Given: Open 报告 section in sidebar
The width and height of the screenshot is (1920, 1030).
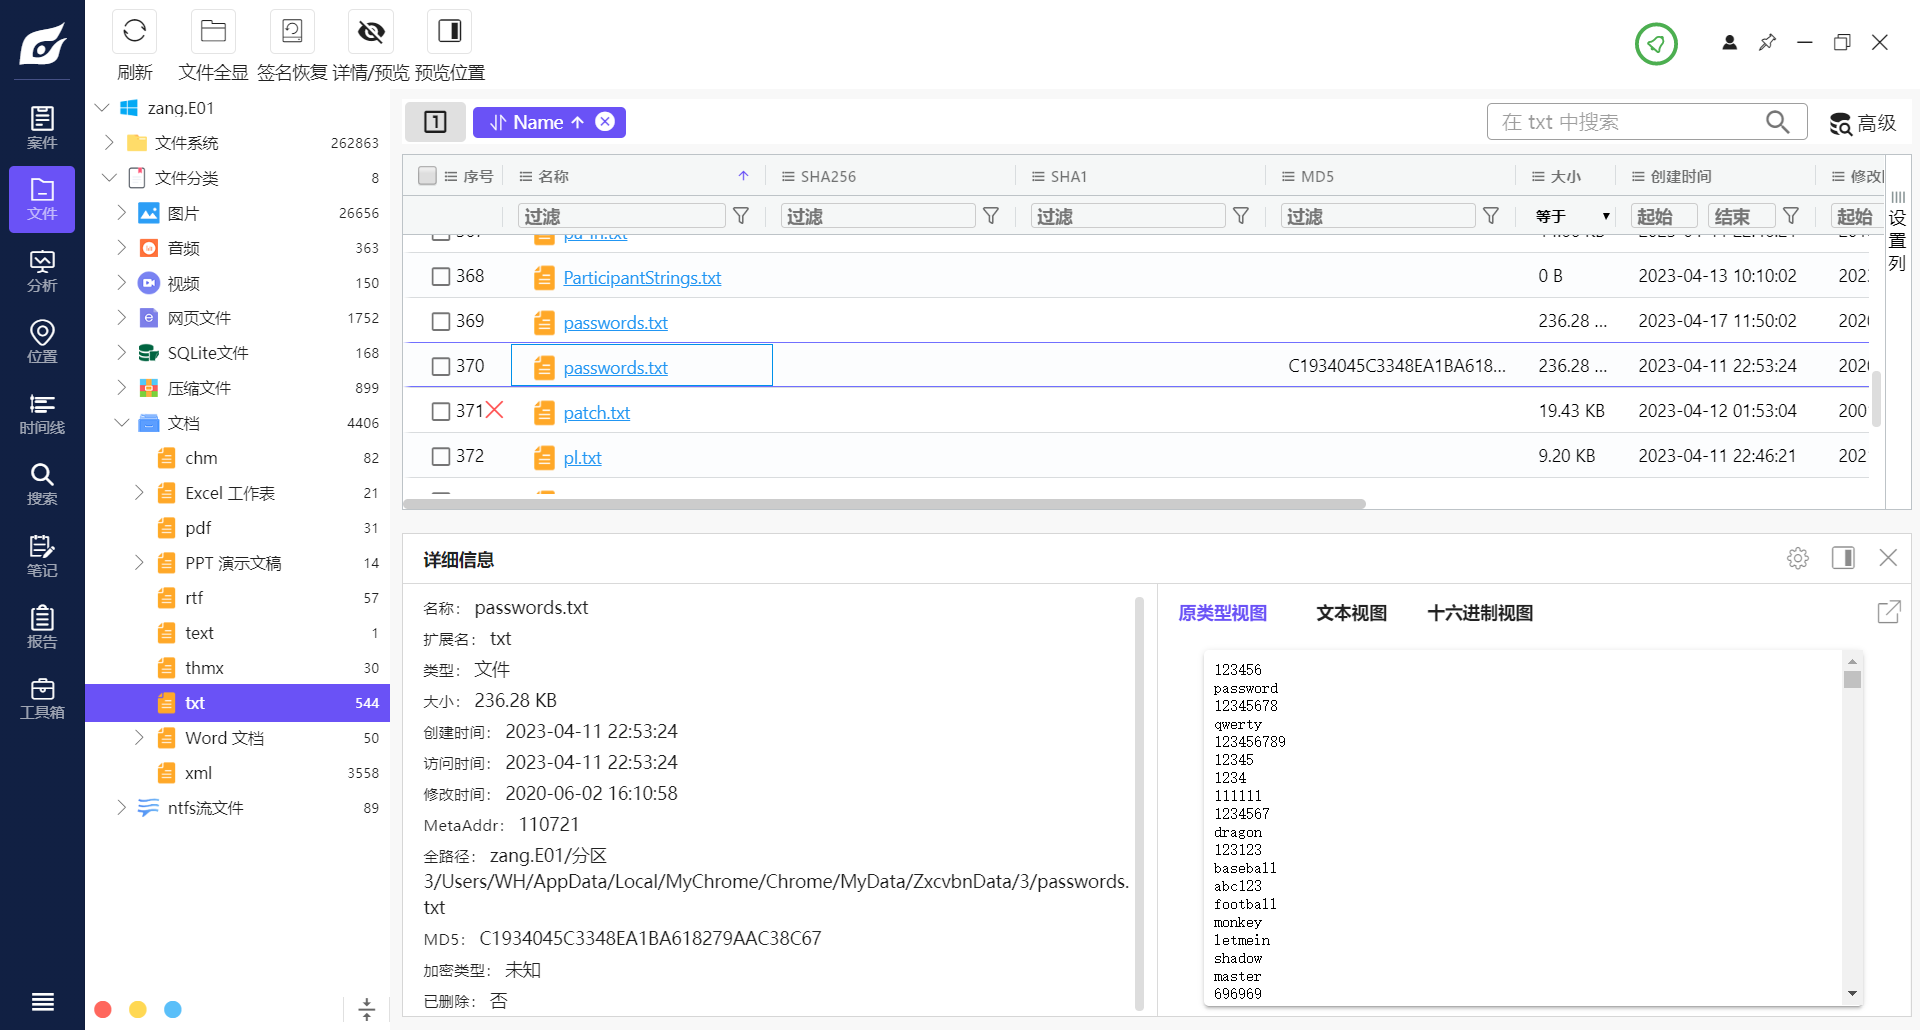Looking at the screenshot, I should (42, 627).
